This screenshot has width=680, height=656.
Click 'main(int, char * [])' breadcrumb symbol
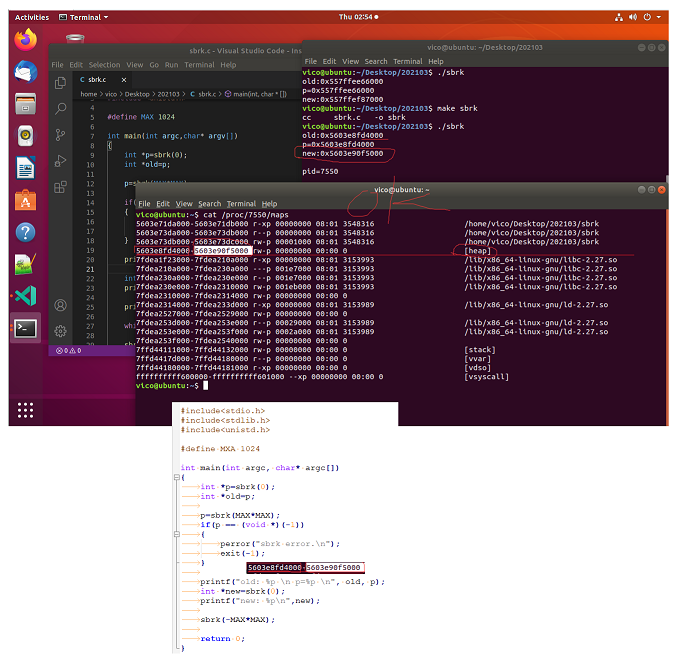click(x=256, y=94)
